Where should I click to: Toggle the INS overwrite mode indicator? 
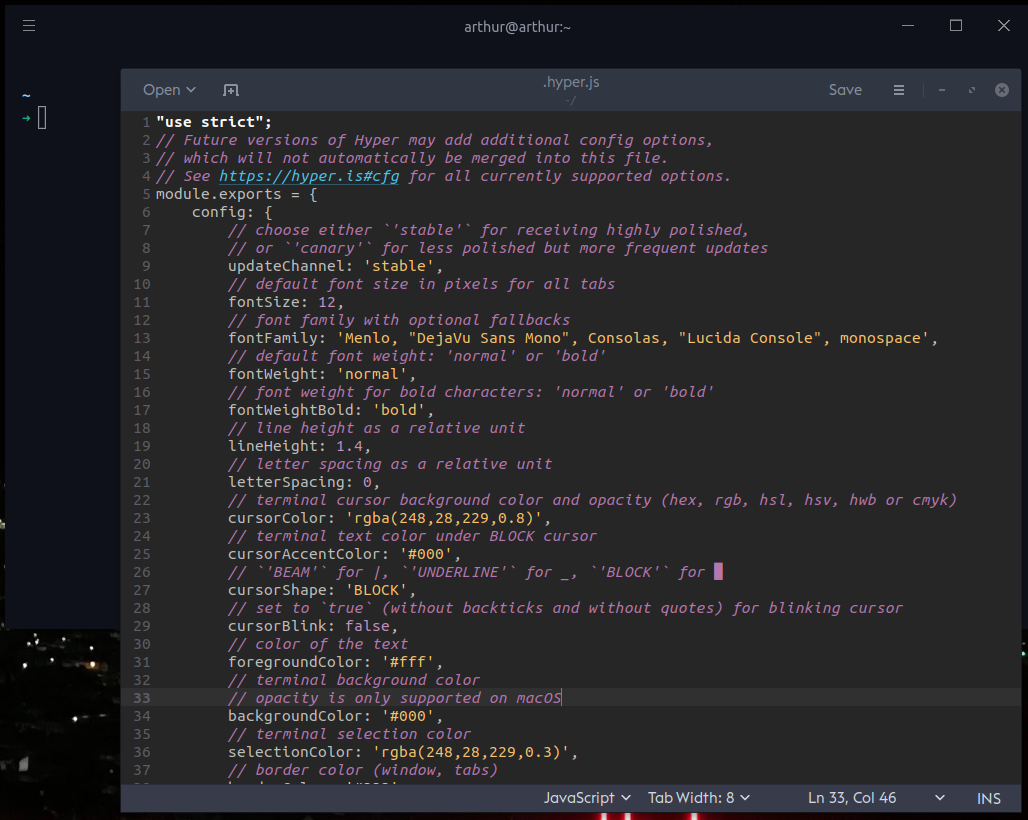[x=988, y=798]
